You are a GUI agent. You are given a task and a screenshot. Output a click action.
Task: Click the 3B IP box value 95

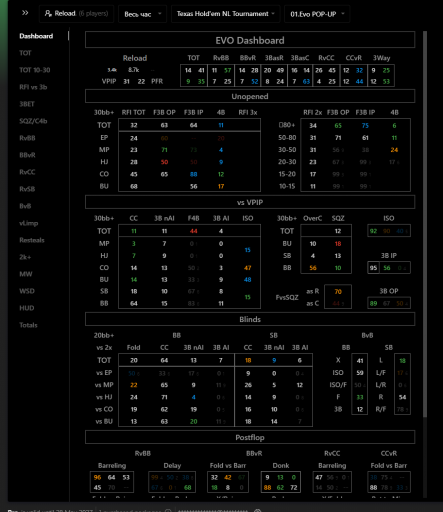pos(373,268)
